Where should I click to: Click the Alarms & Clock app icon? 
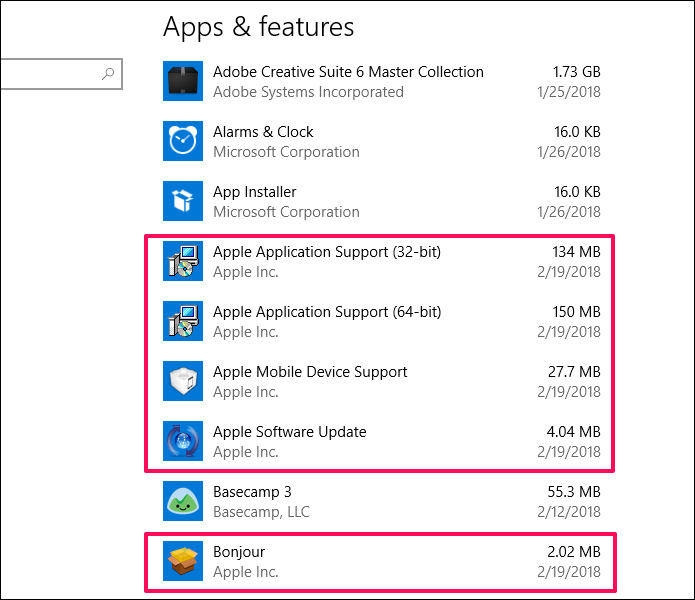[x=183, y=141]
